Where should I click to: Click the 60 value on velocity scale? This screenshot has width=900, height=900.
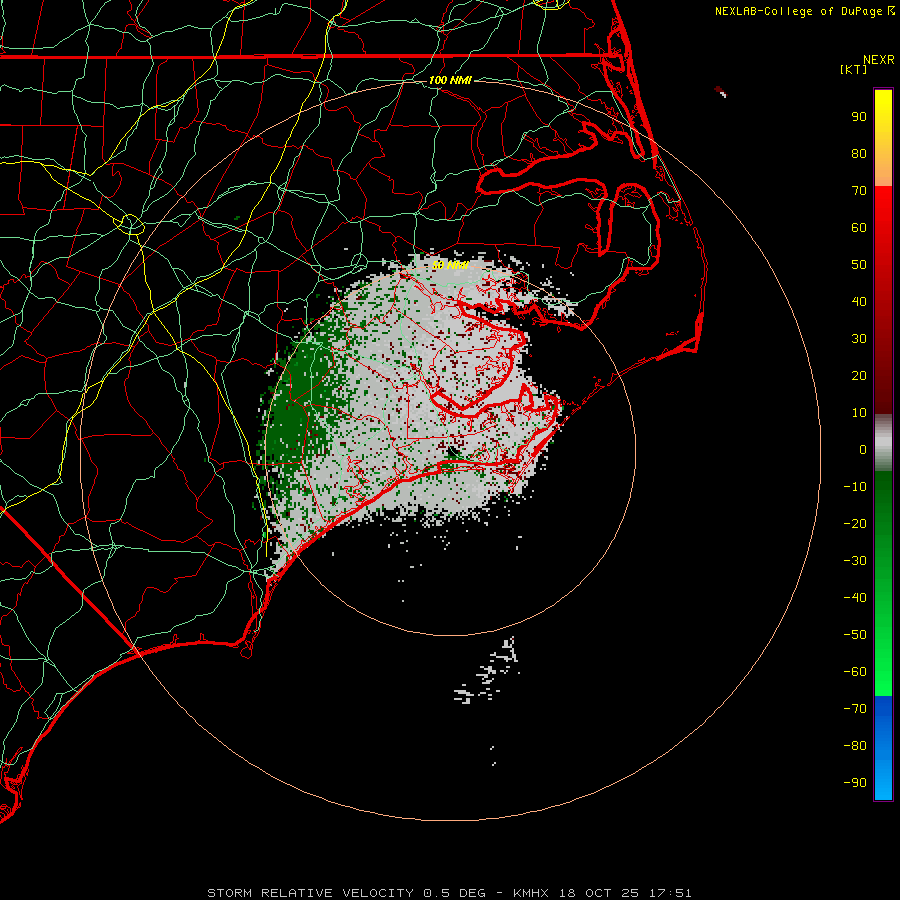(859, 228)
